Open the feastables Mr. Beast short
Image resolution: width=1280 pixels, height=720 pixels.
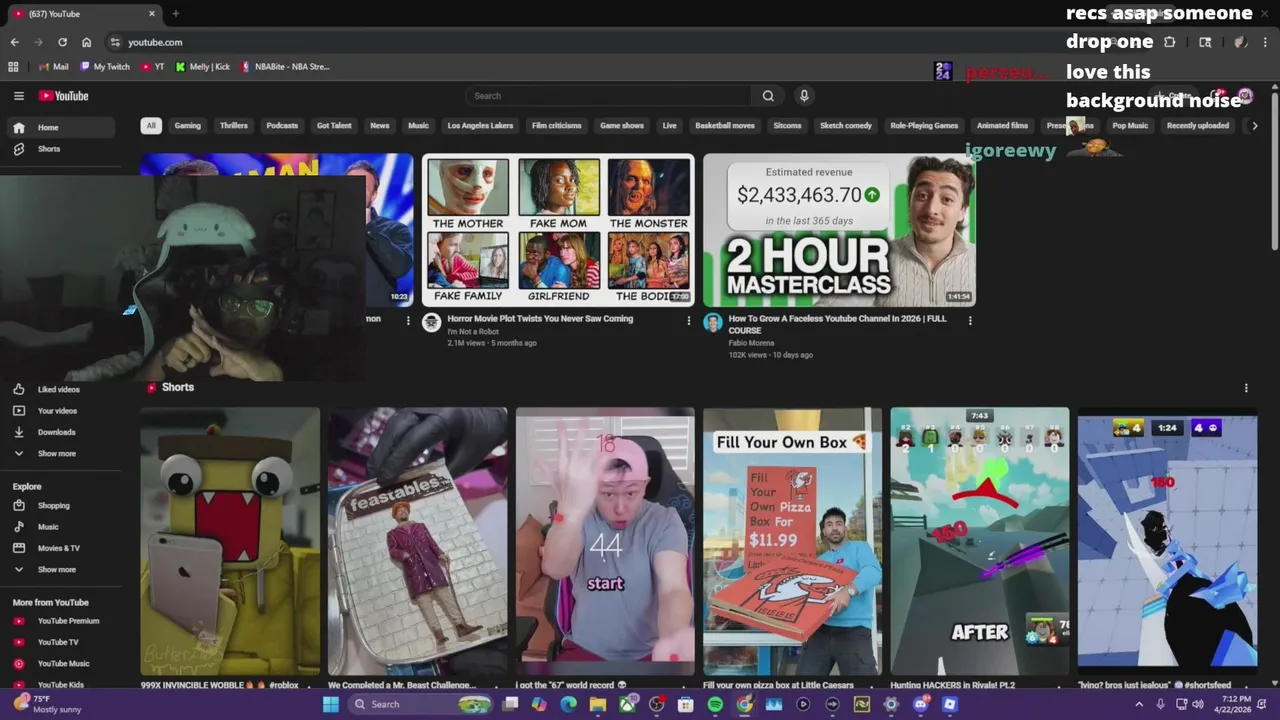tap(417, 541)
